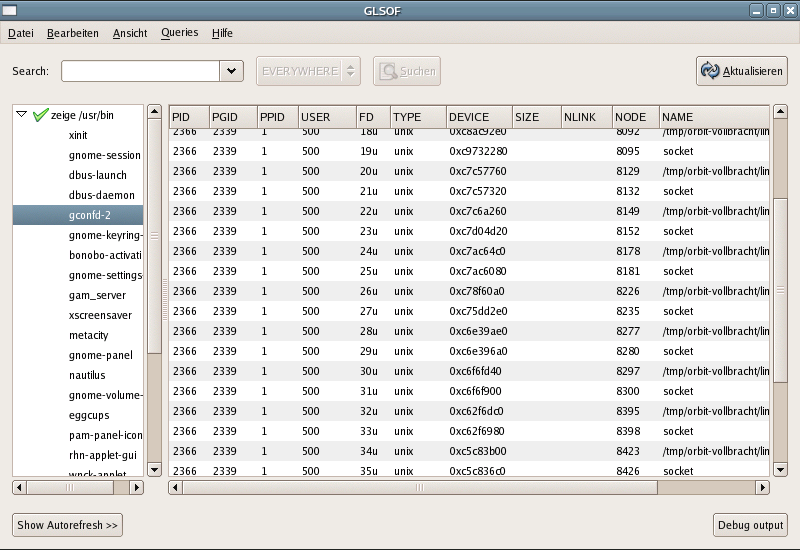Click node value 8398

628,431
